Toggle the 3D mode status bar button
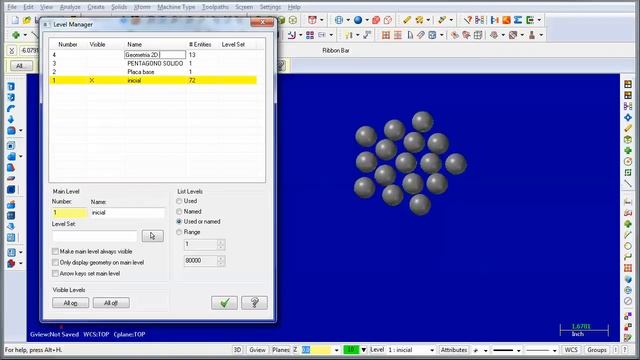The height and width of the screenshot is (360, 640). point(237,350)
